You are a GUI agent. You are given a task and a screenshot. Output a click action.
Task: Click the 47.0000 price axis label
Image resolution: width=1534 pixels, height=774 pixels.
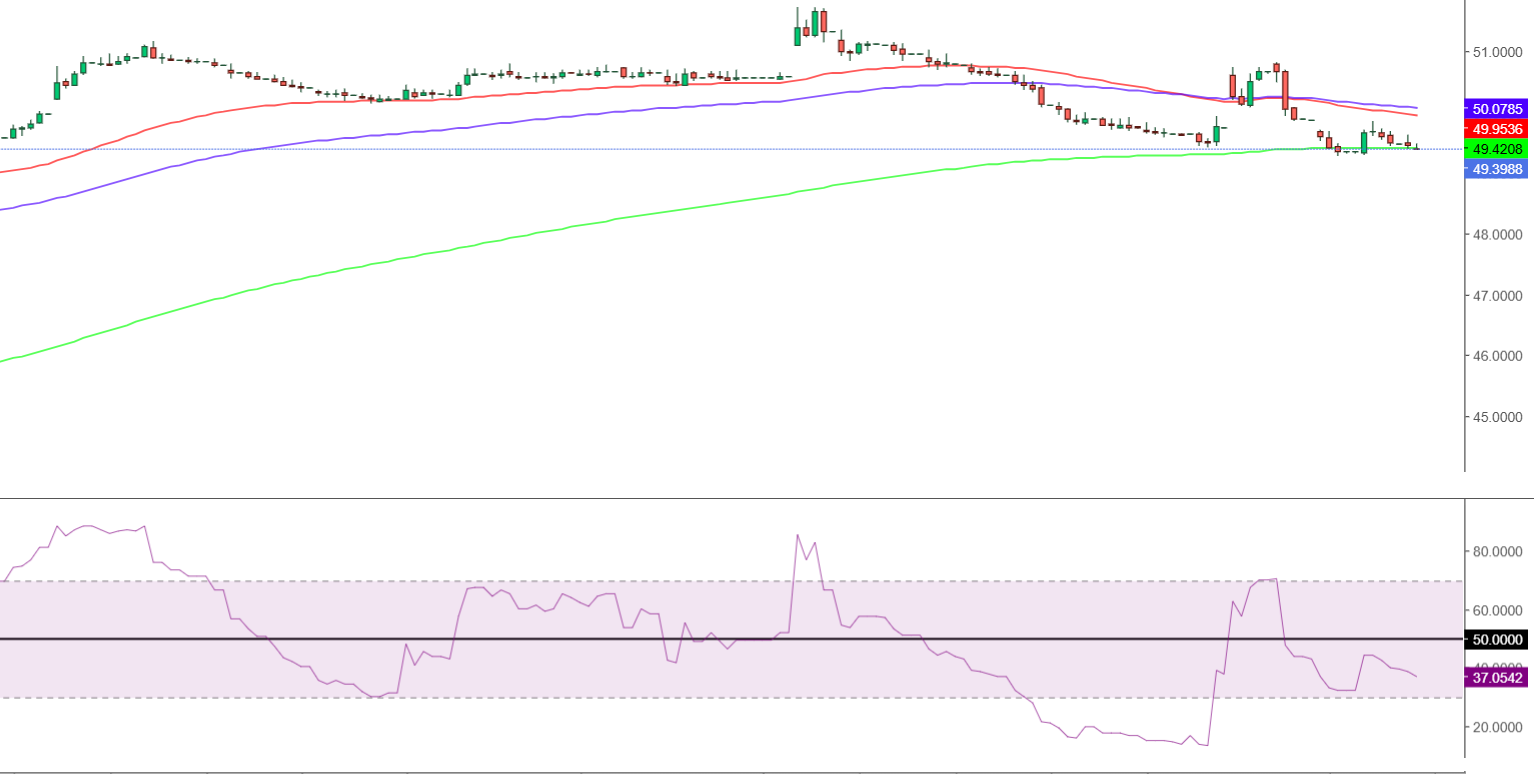tap(1497, 296)
